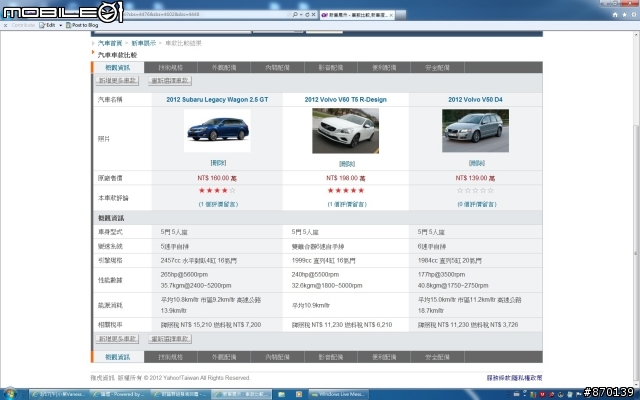Image resolution: width=640 pixels, height=400 pixels.
Task: Switch to the upper 技術規格 tab
Action: (171, 67)
